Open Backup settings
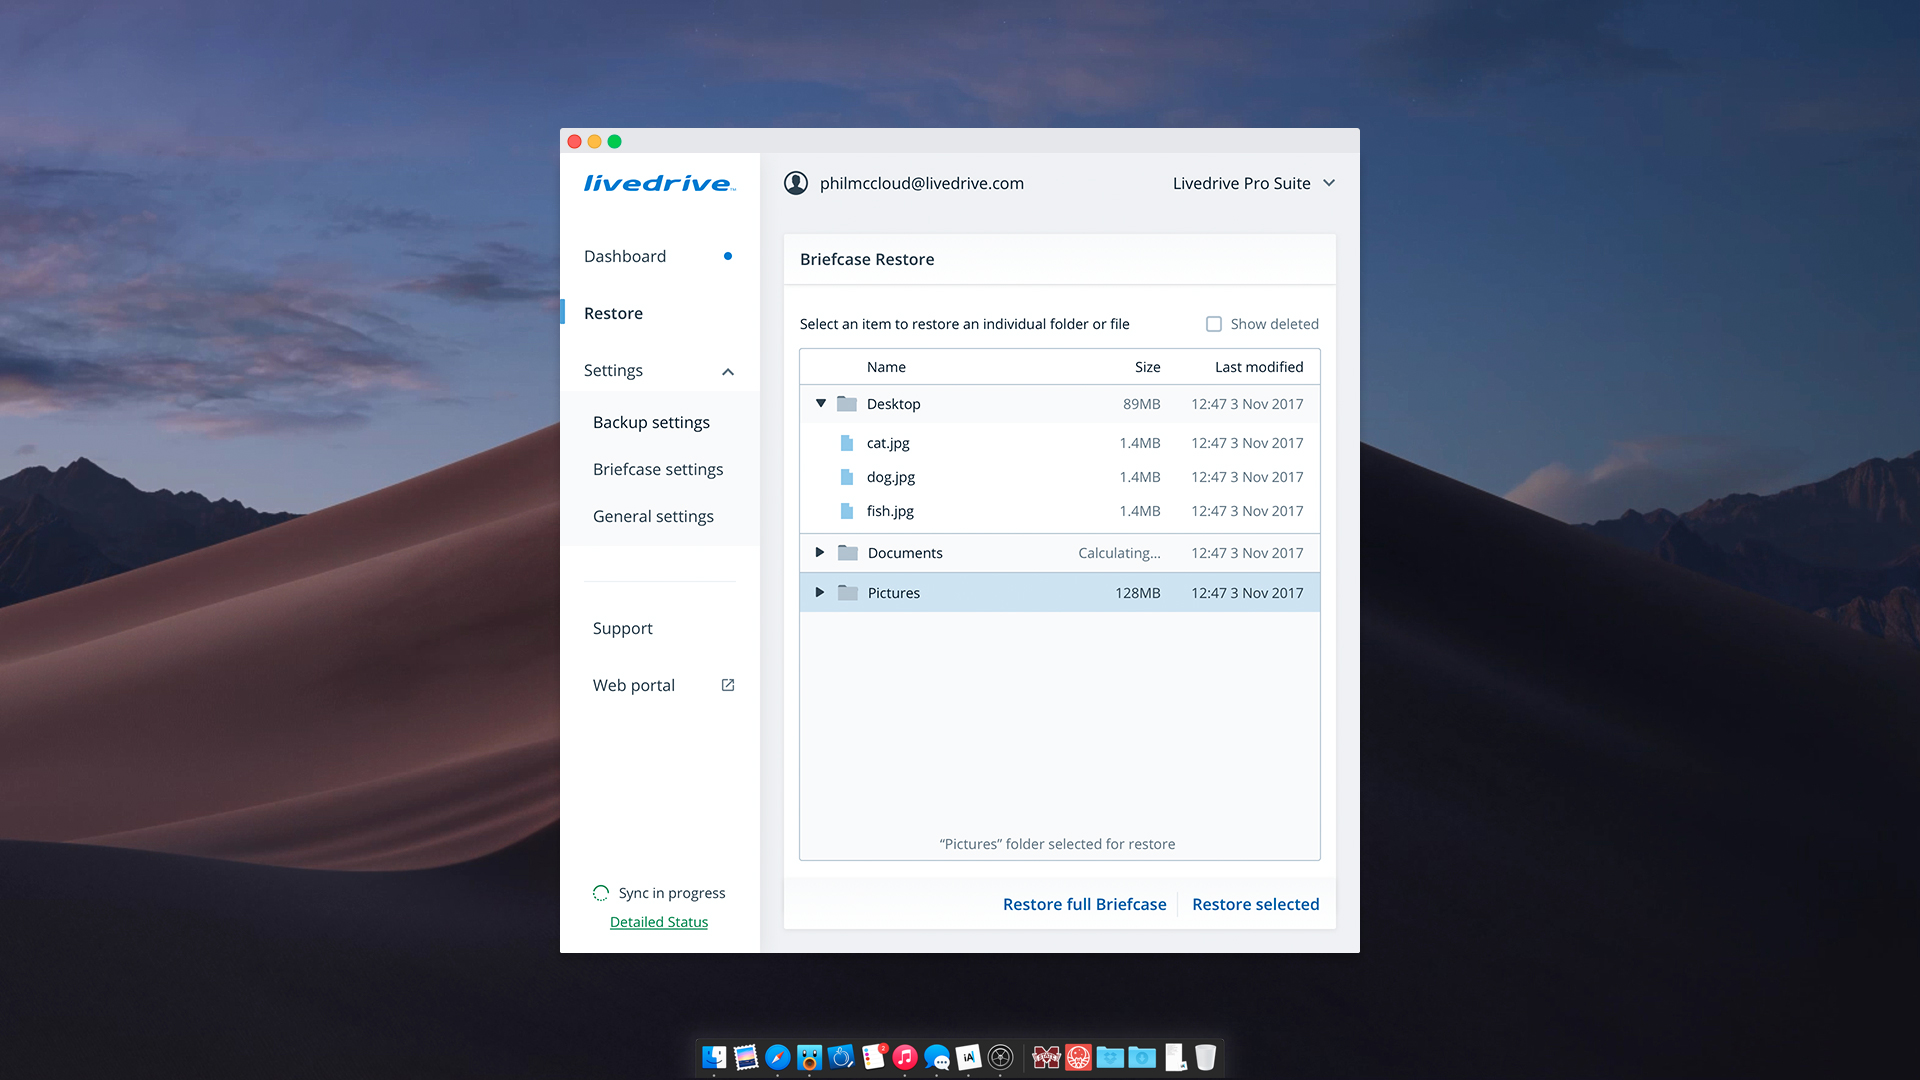This screenshot has height=1080, width=1920. click(651, 422)
